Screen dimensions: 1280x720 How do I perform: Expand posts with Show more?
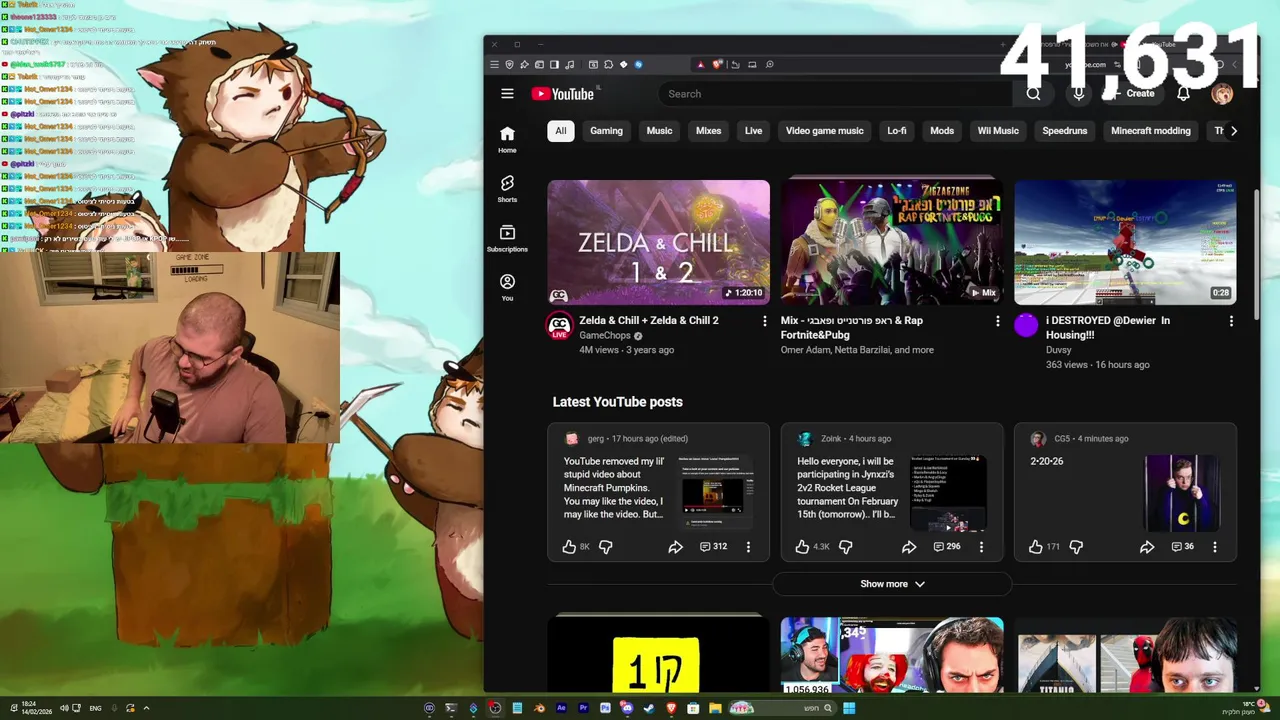pos(892,584)
